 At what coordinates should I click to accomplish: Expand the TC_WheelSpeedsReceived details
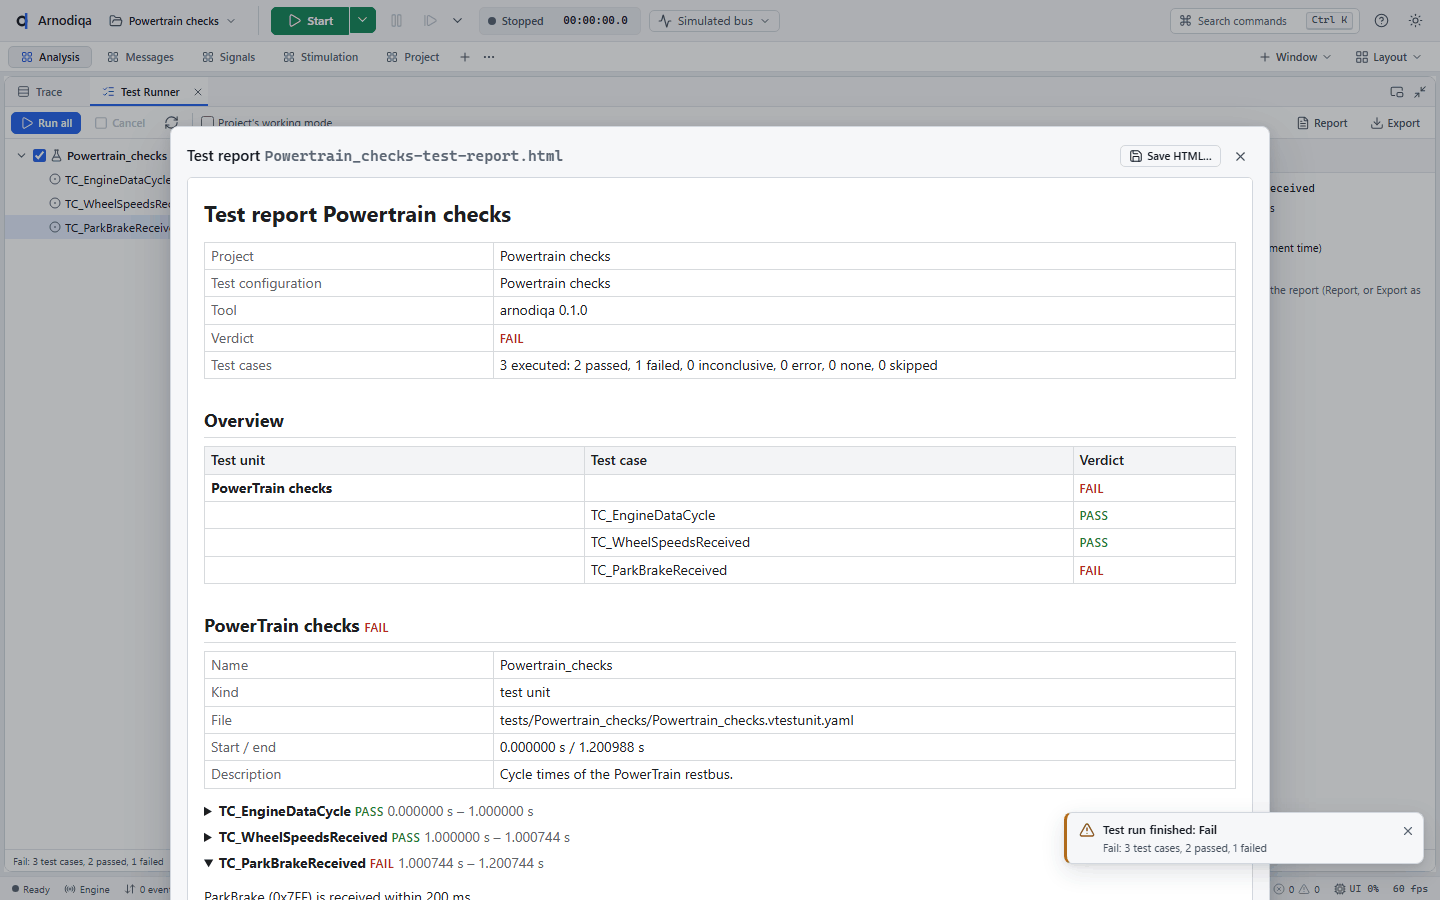pyautogui.click(x=208, y=838)
